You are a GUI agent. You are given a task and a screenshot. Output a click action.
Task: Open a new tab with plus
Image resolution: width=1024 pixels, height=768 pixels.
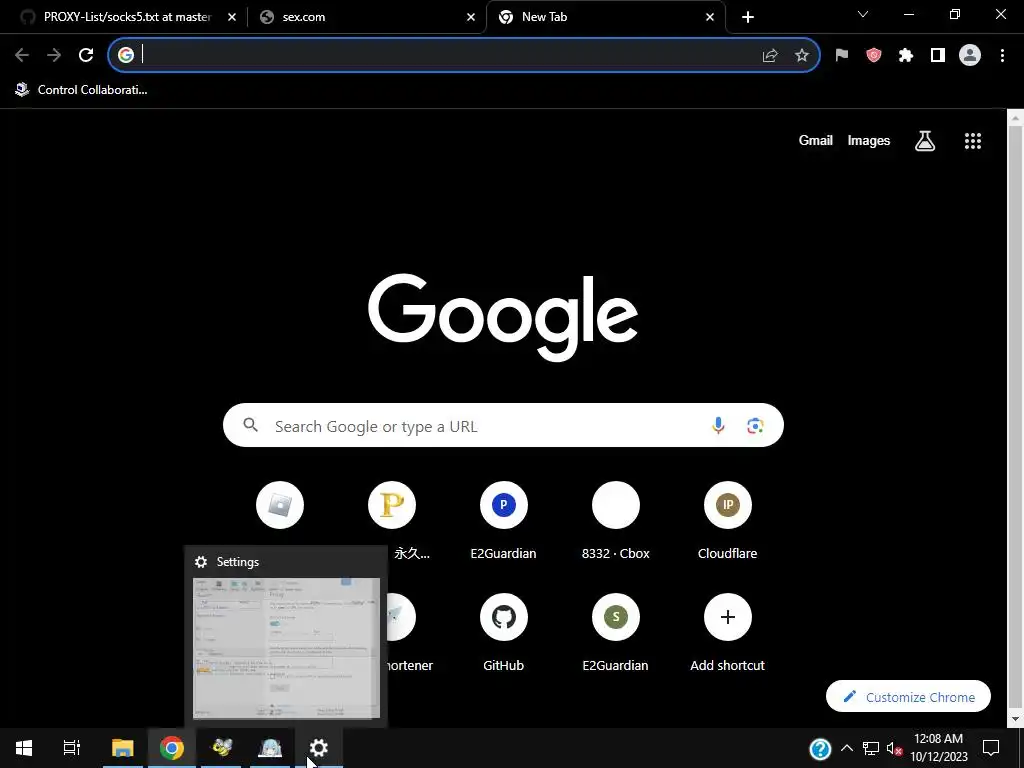coord(748,17)
